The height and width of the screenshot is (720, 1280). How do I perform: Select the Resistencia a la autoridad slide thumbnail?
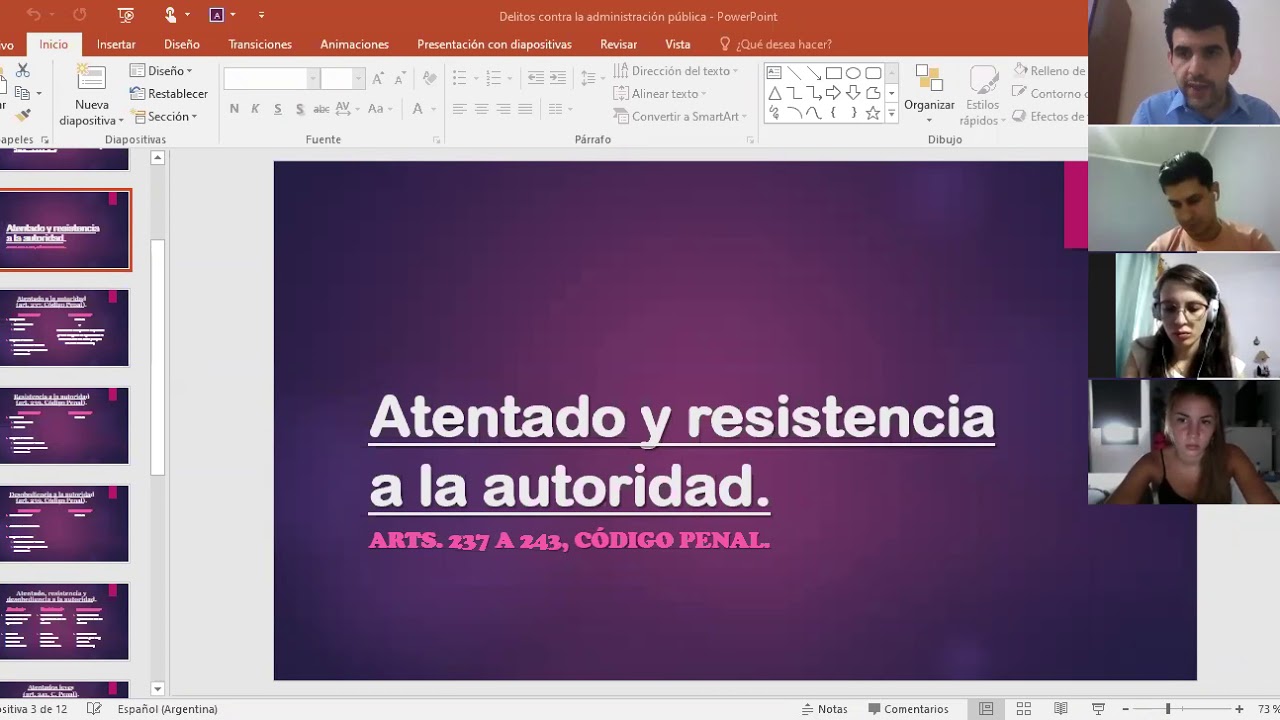(x=64, y=425)
